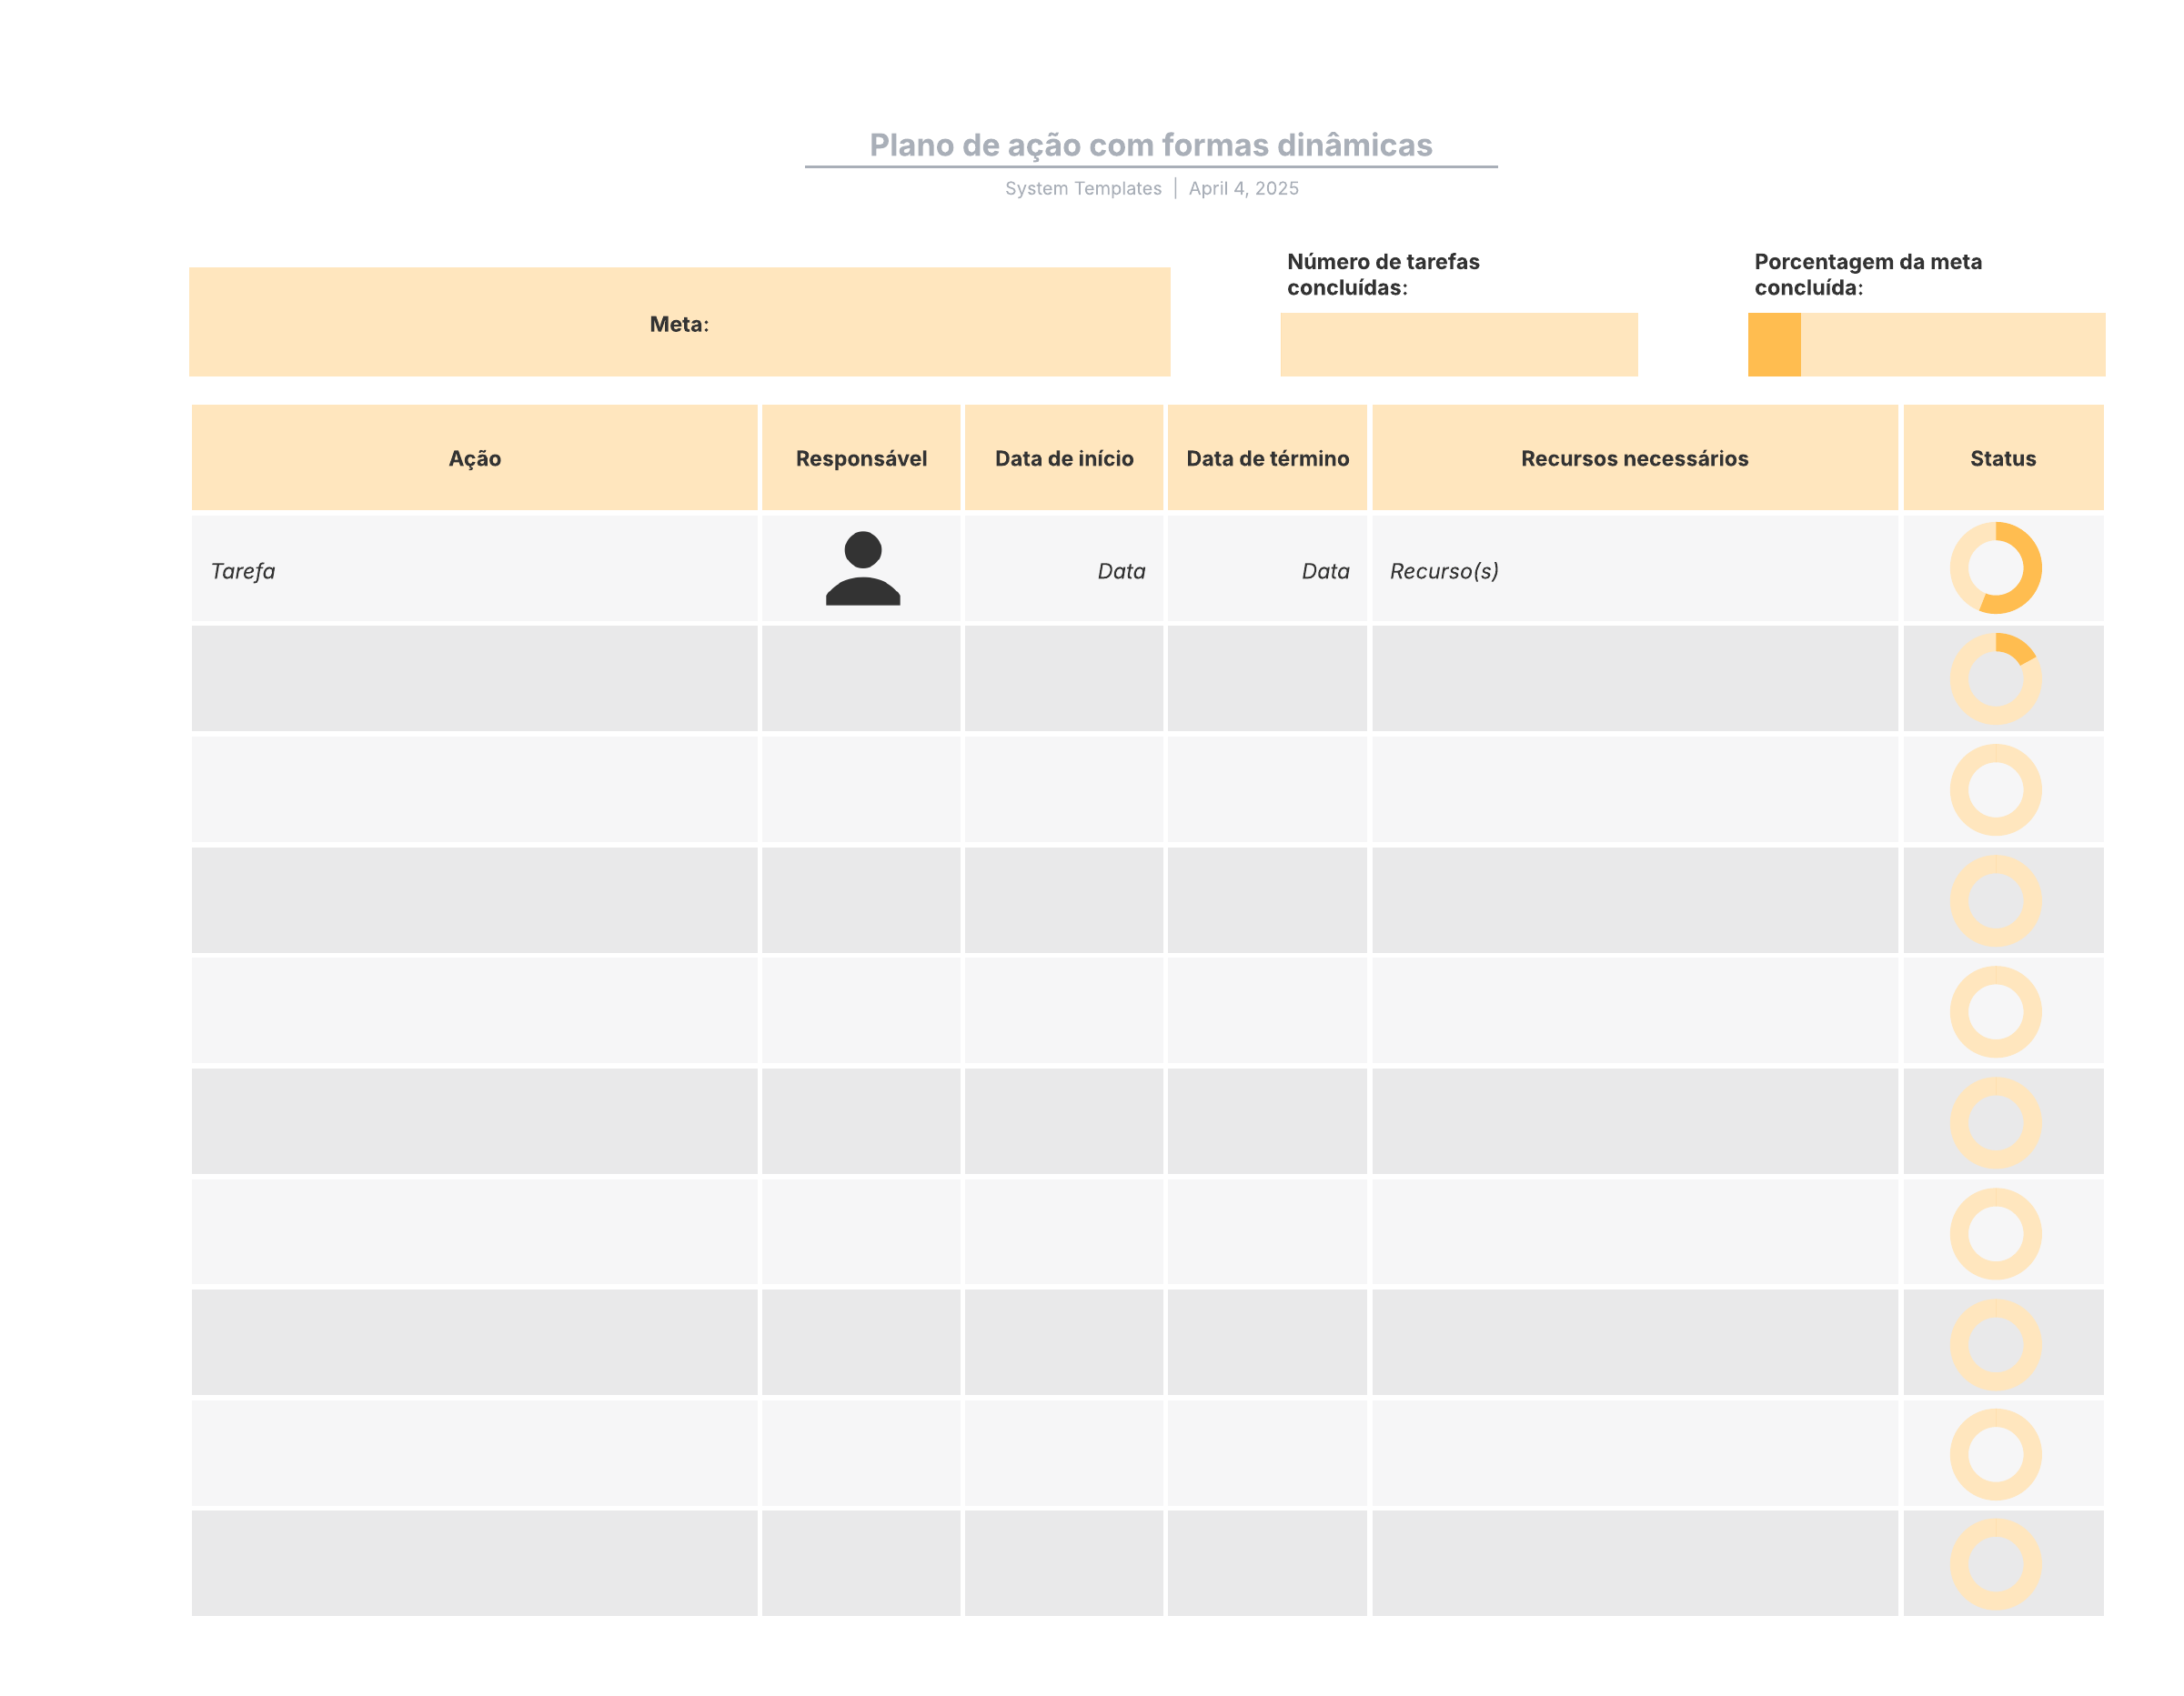Click the Ação column header

pyautogui.click(x=474, y=458)
